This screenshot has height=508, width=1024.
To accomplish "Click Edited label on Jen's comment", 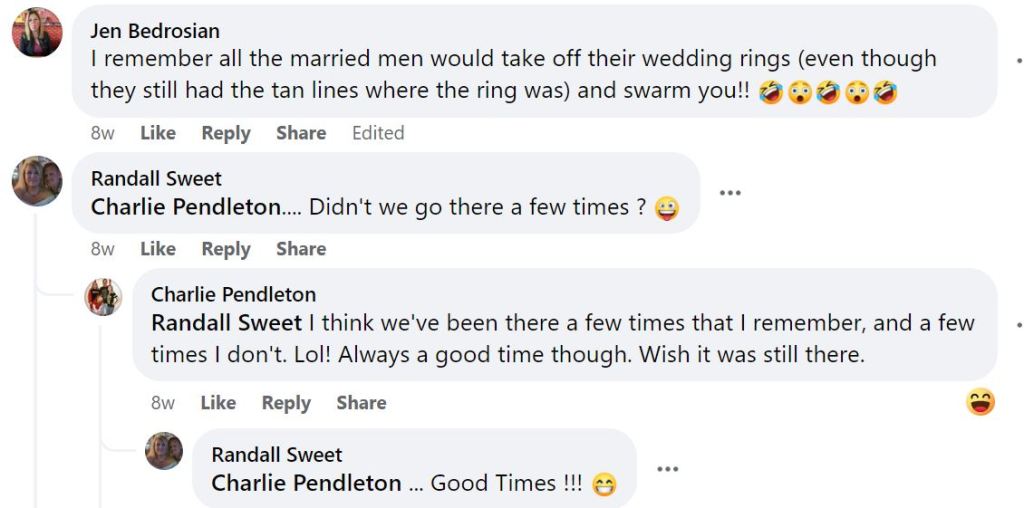I will click(378, 133).
